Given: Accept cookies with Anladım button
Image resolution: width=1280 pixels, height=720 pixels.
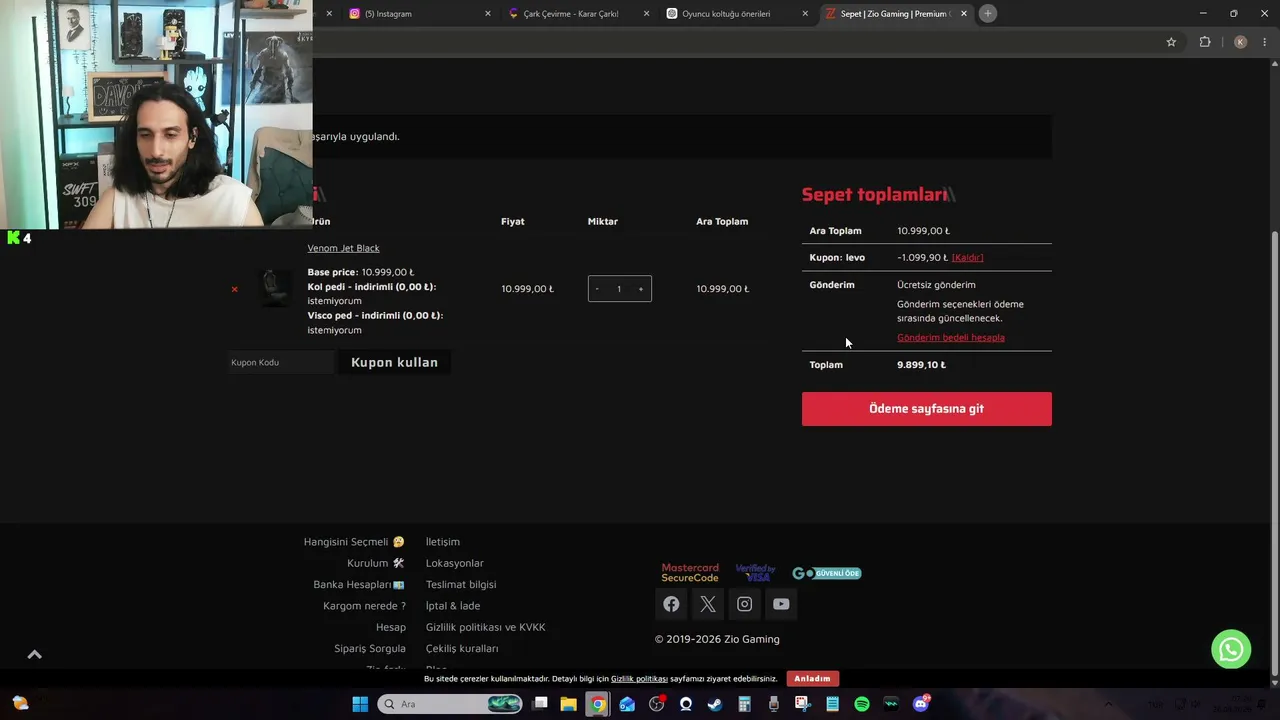Looking at the screenshot, I should [x=812, y=679].
